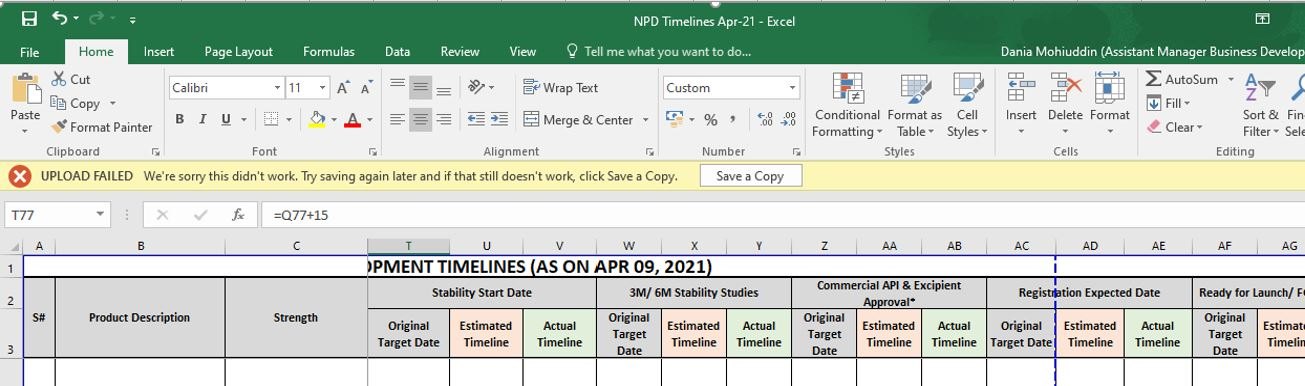Click the Save icon in title bar

[x=29, y=19]
